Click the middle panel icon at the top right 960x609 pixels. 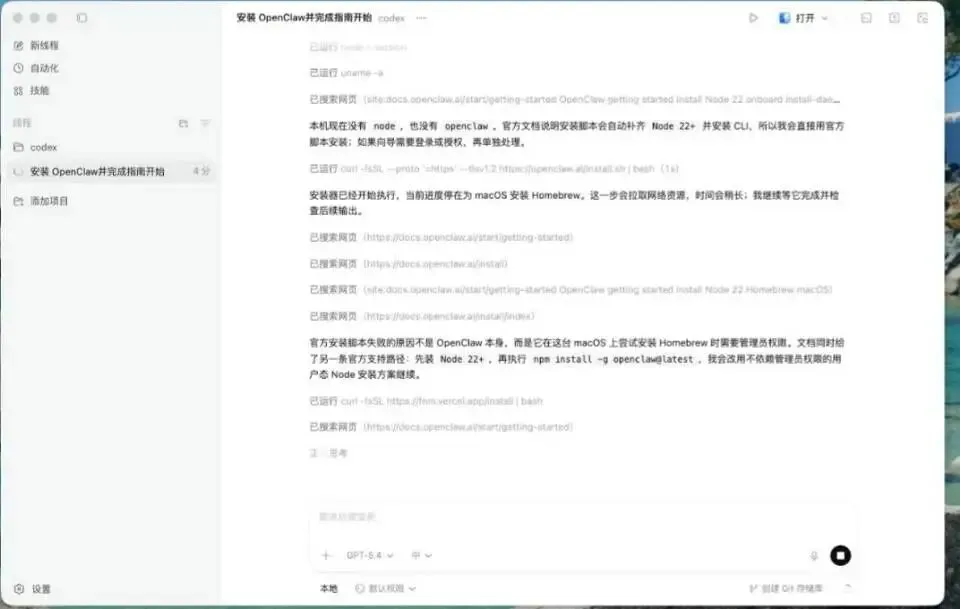894,18
